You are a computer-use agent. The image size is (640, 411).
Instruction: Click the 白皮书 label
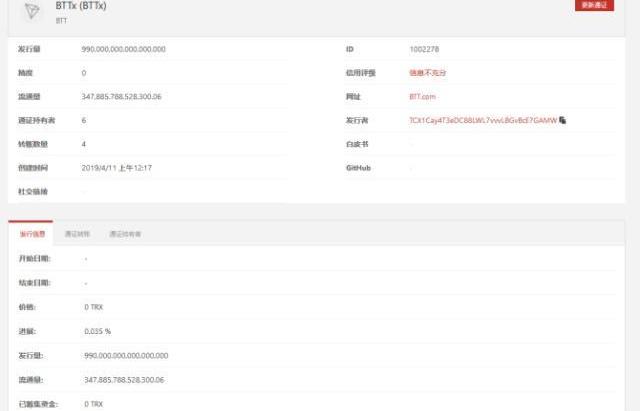tap(357, 144)
